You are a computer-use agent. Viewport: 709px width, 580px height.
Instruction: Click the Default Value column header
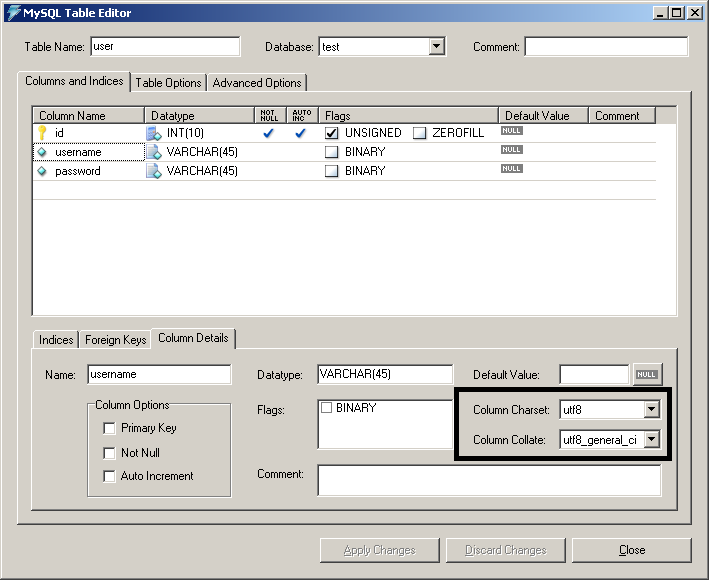coord(543,116)
